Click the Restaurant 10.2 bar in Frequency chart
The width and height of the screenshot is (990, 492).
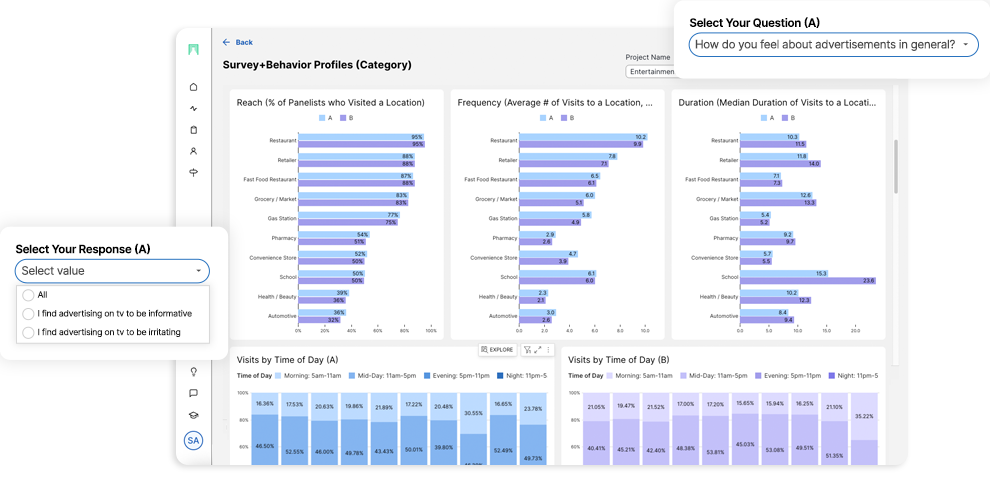point(583,137)
